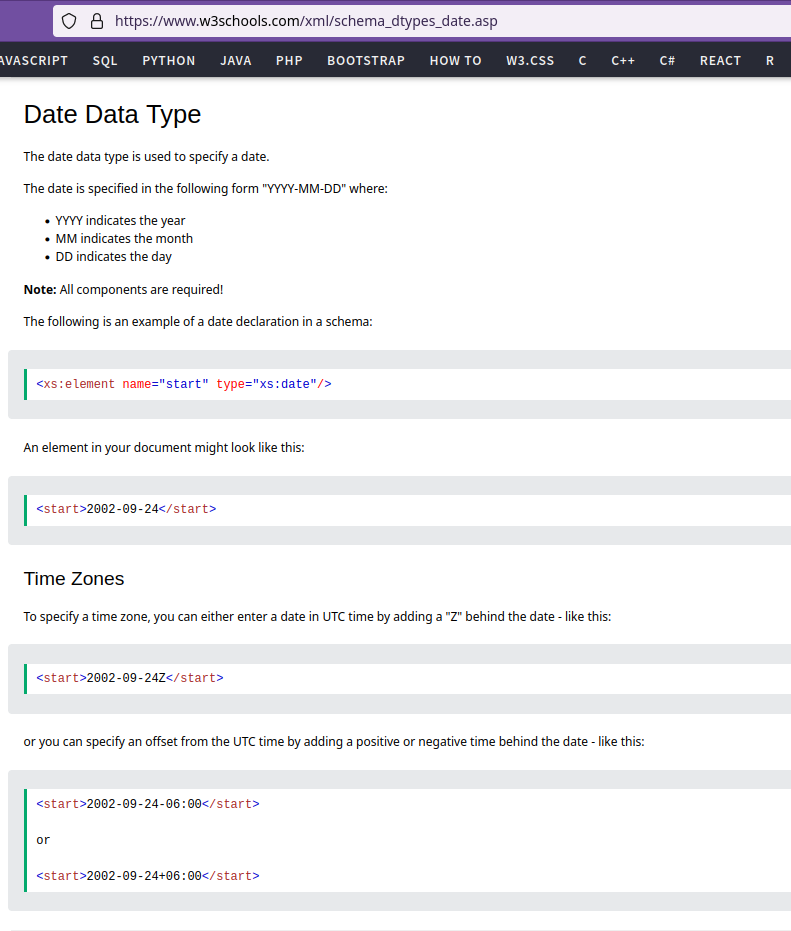The image size is (791, 931).
Task: Click the <start>2002-09-24</start> code line
Action: click(x=126, y=509)
